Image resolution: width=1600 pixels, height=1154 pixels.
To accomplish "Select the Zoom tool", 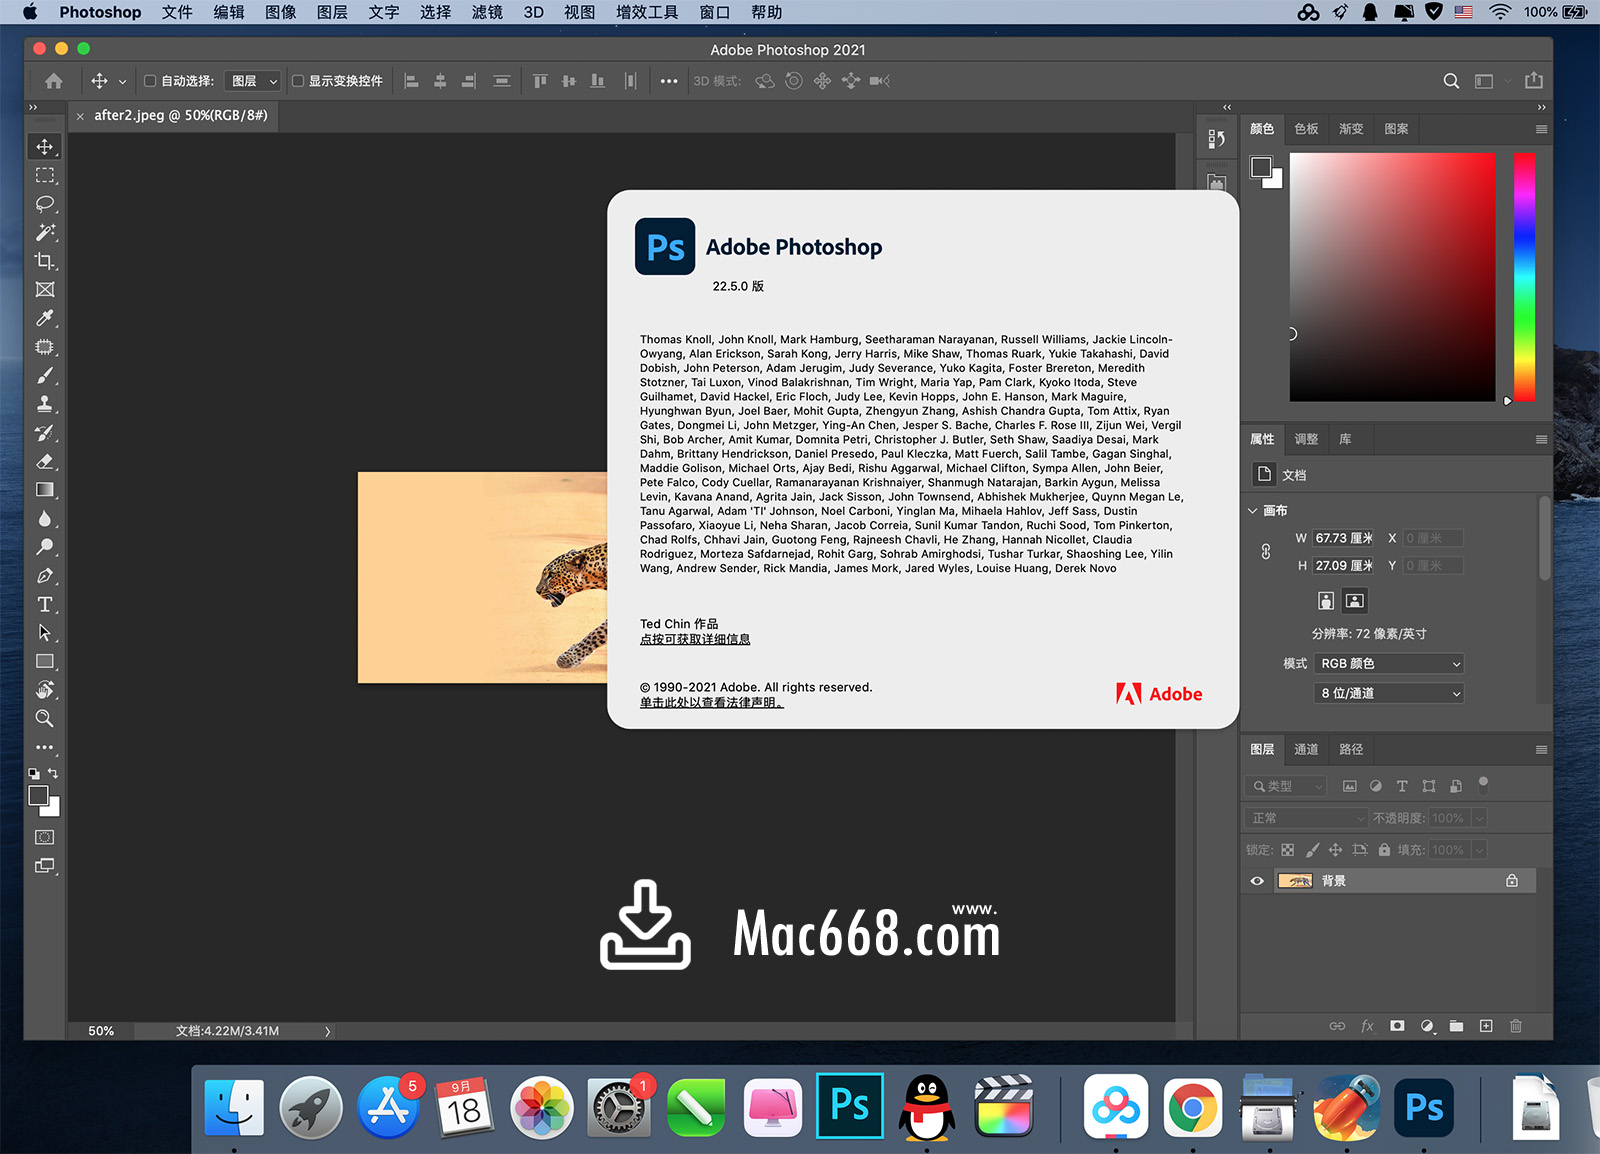I will click(x=45, y=718).
